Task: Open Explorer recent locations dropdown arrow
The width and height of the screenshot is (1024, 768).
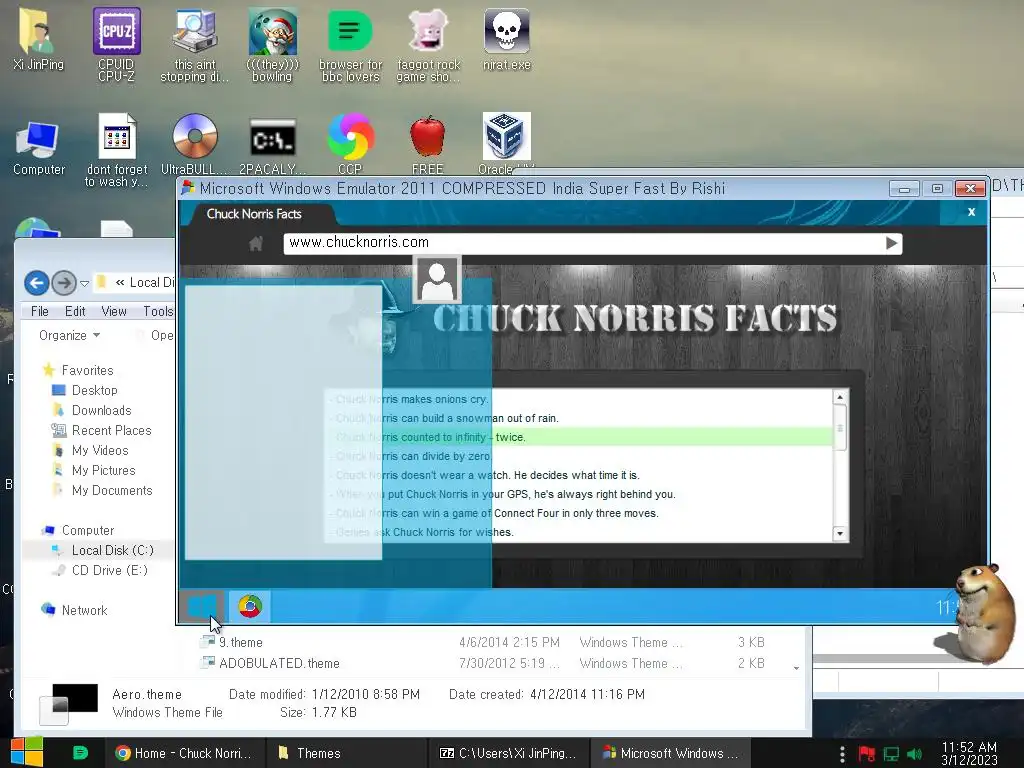Action: click(84, 283)
